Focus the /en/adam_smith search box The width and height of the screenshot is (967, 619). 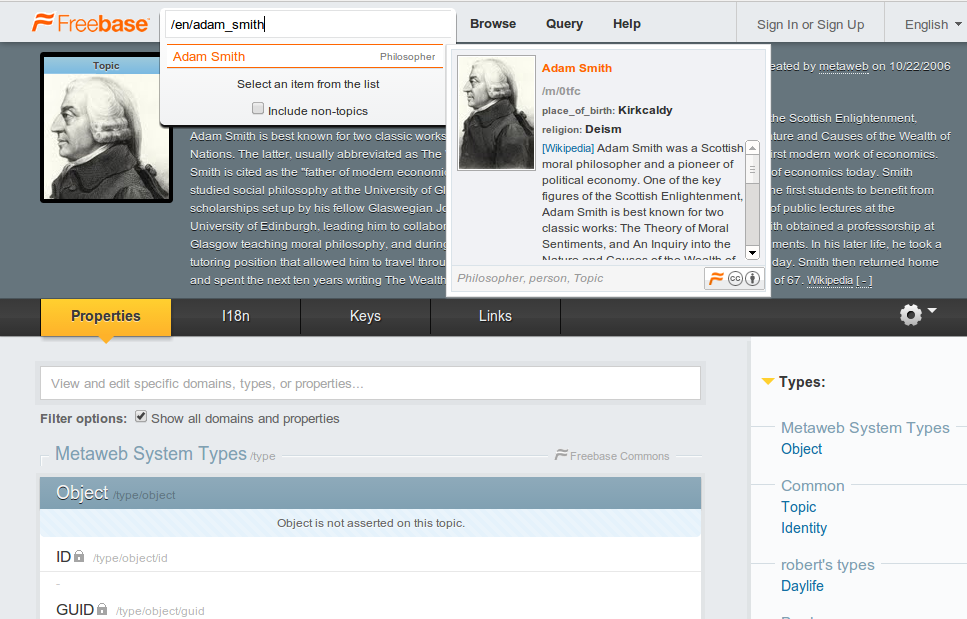click(308, 24)
